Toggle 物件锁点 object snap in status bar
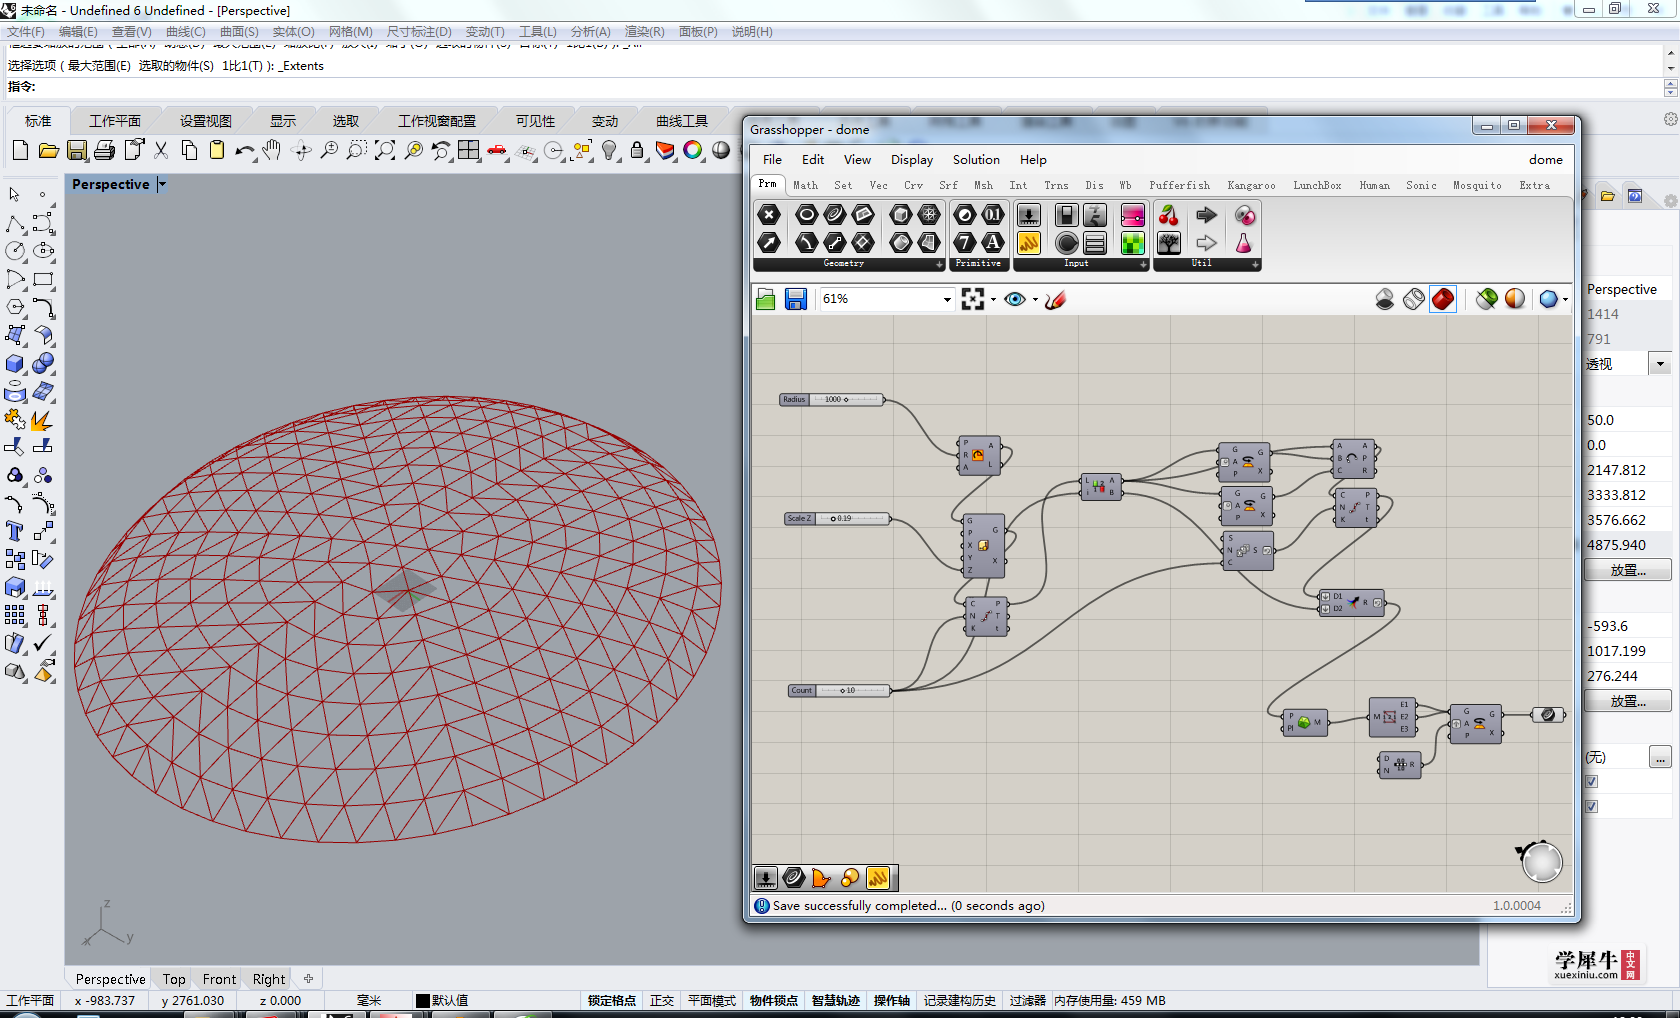Viewport: 1680px width, 1018px height. [774, 1000]
